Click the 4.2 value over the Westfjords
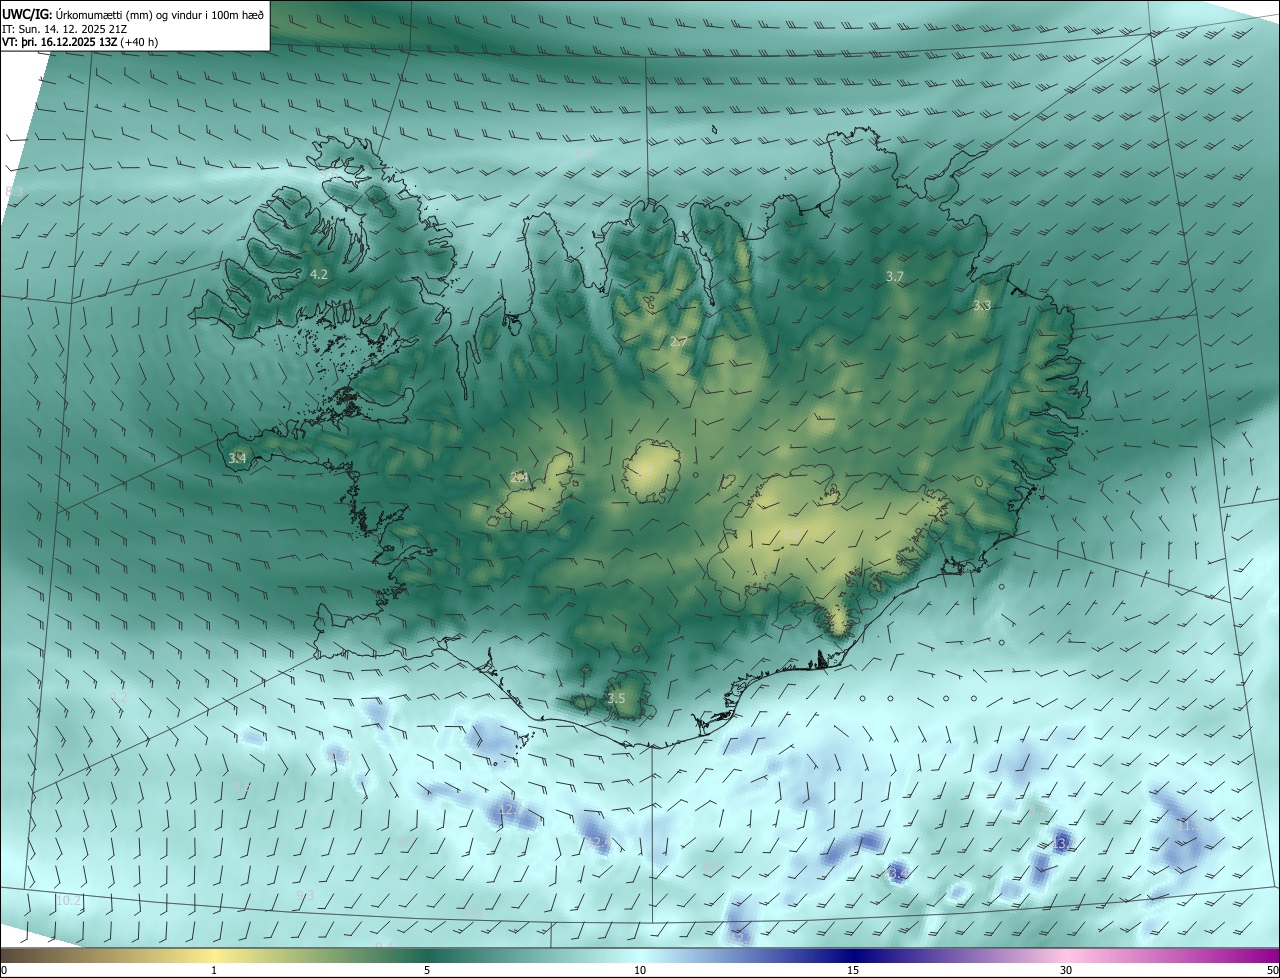Image resolution: width=1280 pixels, height=978 pixels. tap(319, 274)
